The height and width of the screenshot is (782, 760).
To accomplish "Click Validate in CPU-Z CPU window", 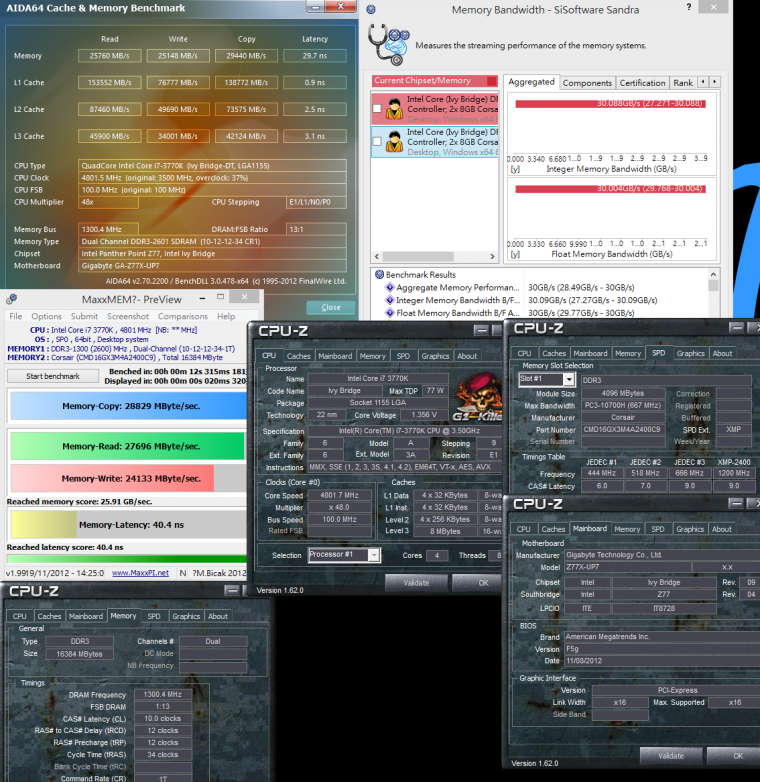I will pos(416,583).
